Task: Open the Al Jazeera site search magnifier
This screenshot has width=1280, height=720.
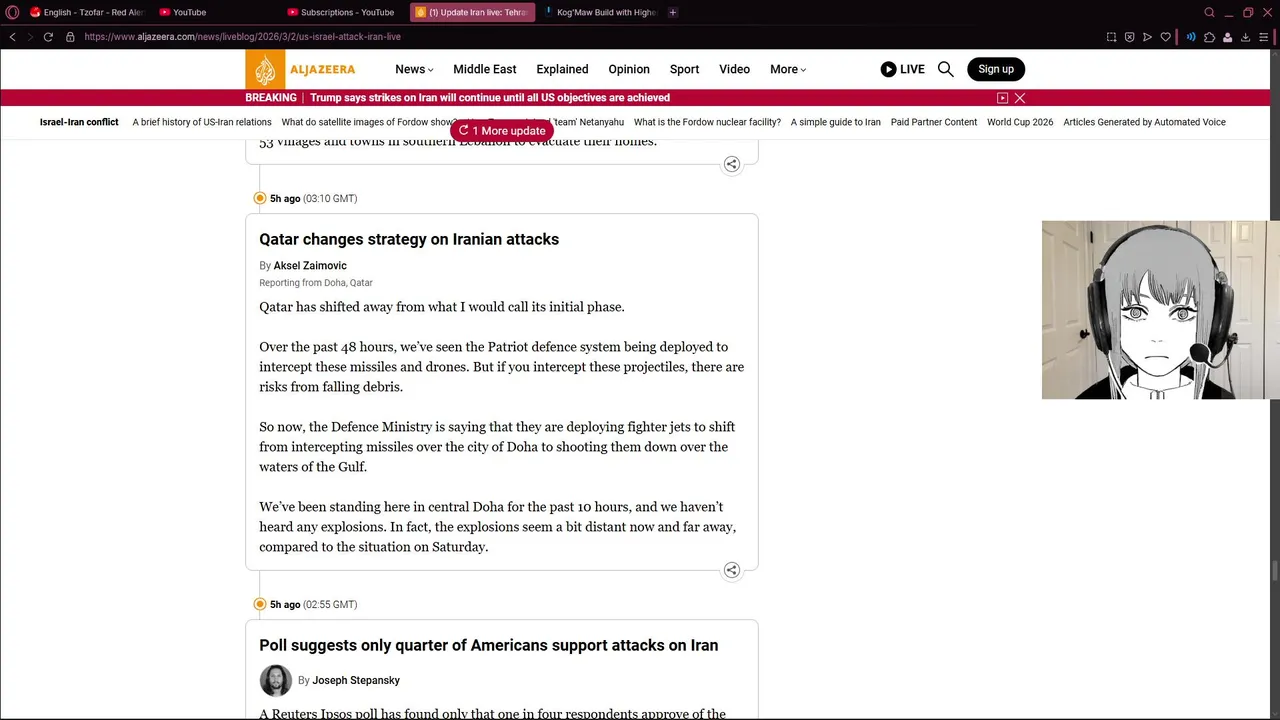Action: click(x=945, y=69)
